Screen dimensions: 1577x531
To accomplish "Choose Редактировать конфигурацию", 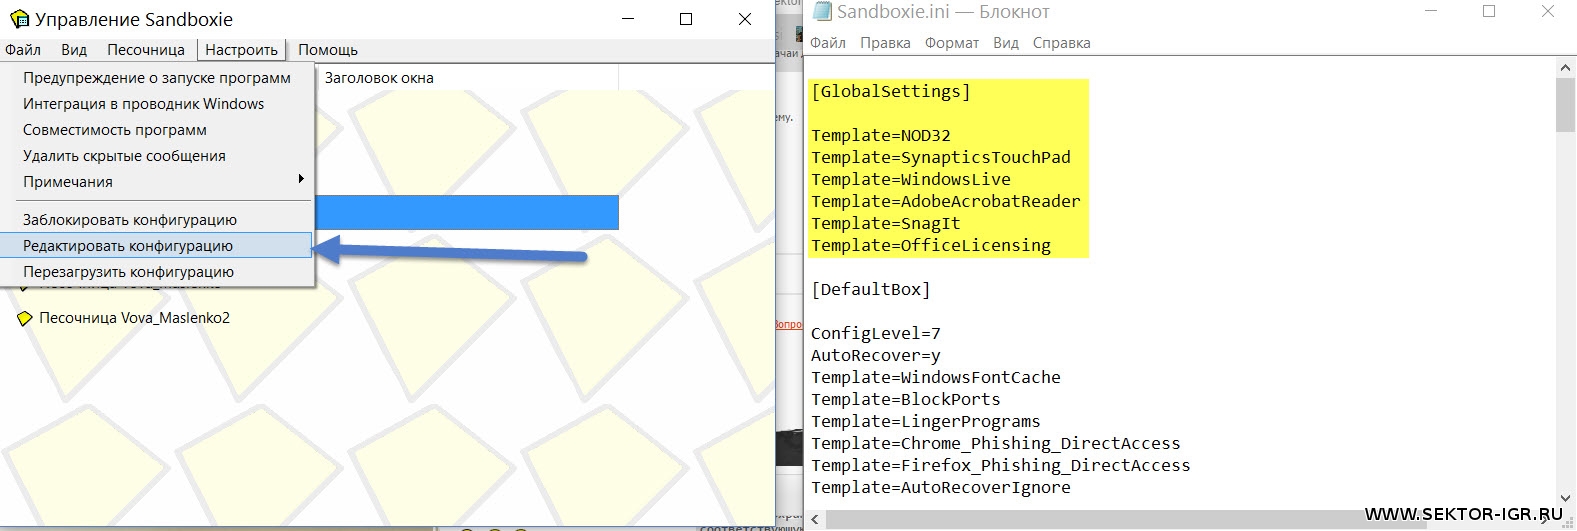I will coord(157,245).
